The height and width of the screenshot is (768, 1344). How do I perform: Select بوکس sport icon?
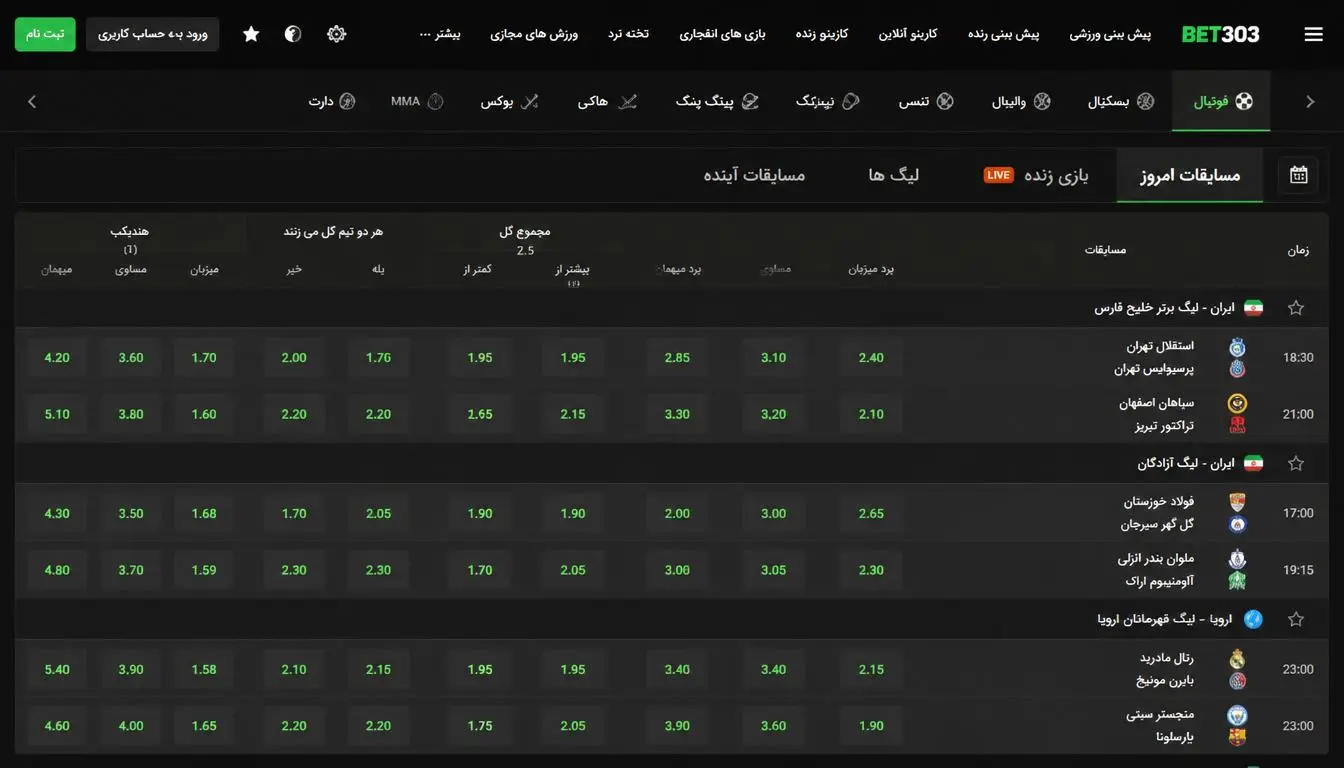tap(510, 101)
